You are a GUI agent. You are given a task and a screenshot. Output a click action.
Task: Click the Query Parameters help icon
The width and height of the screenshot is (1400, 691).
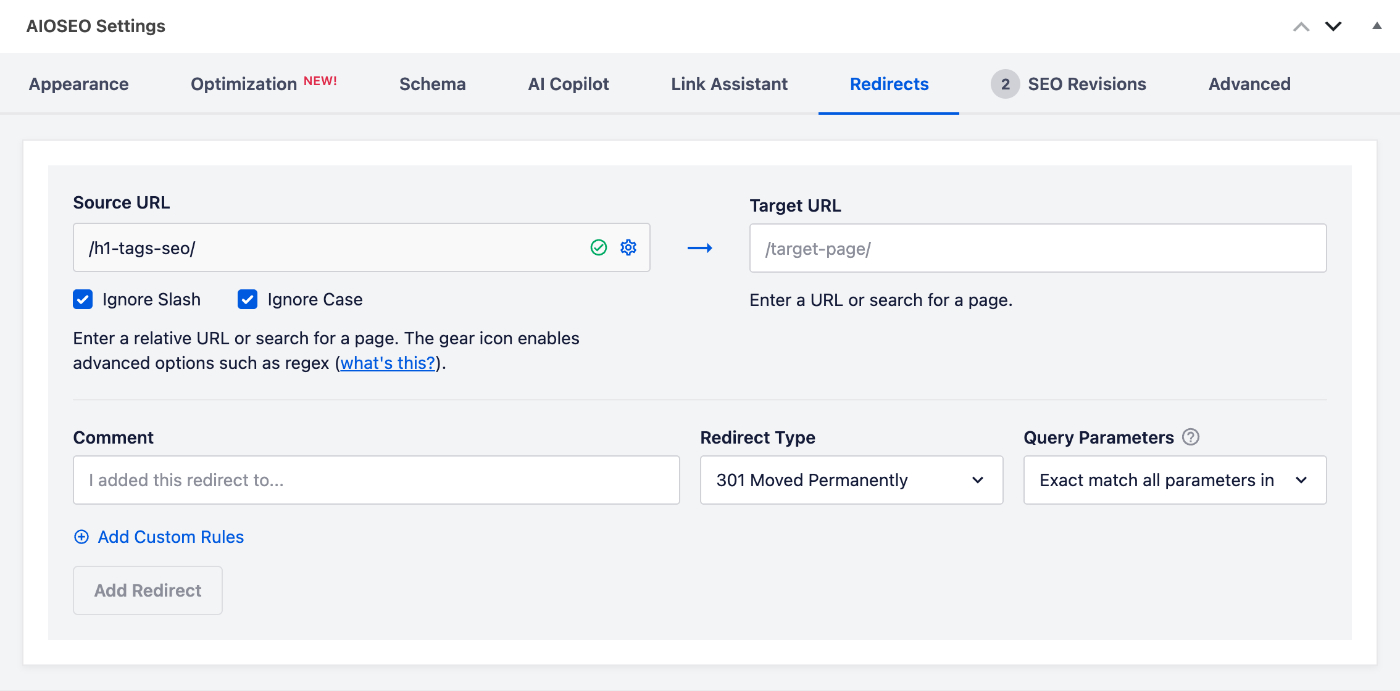point(1190,437)
